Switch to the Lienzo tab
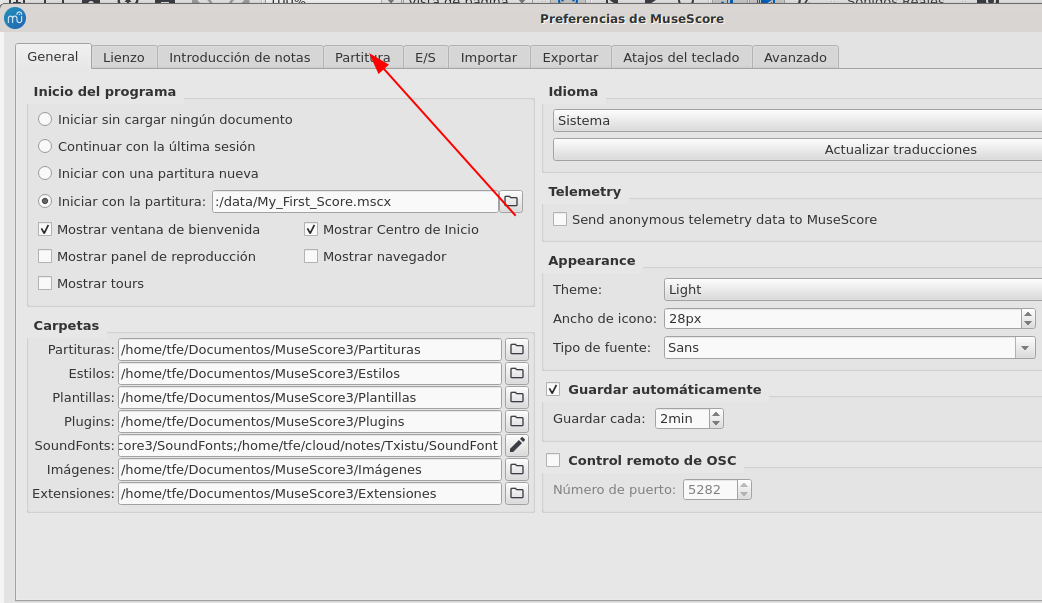1042x603 pixels. 124,57
